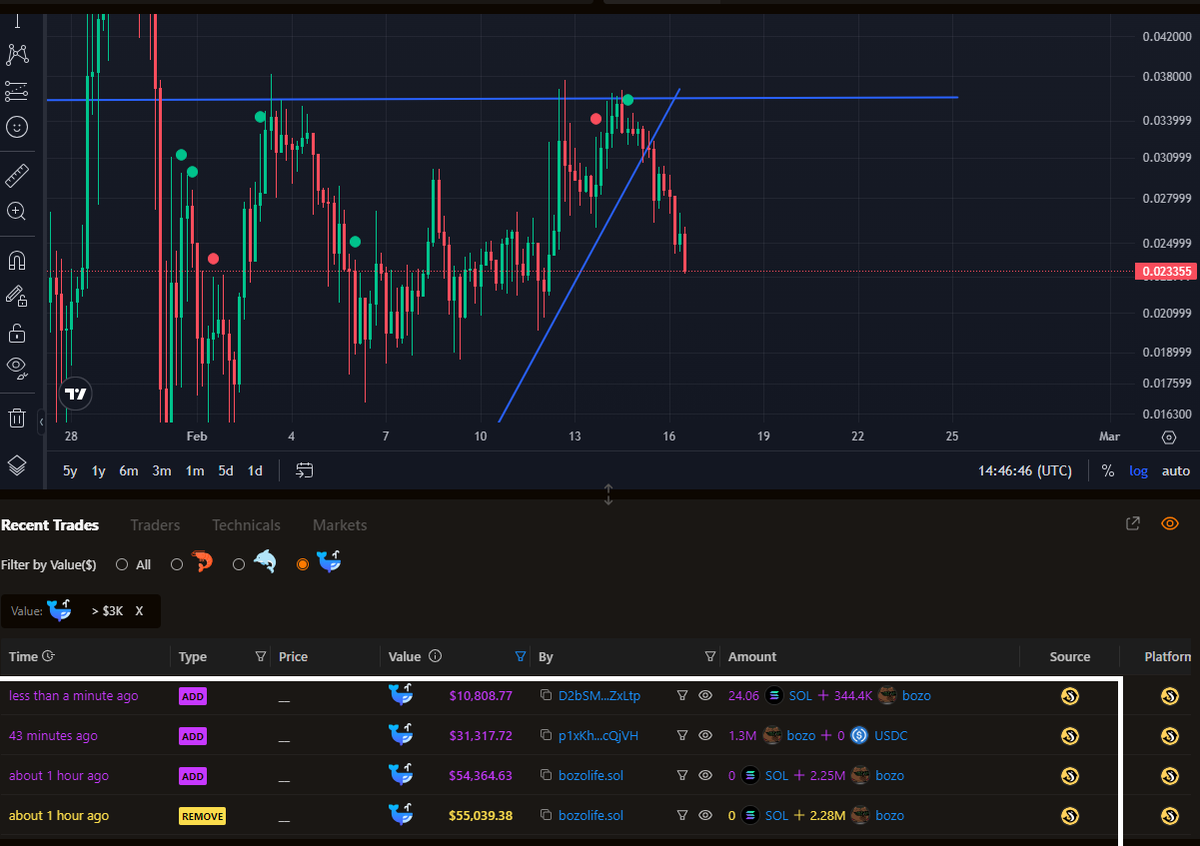Hide all drawings with chart eye icon
1200x846 pixels.
pyautogui.click(x=17, y=367)
